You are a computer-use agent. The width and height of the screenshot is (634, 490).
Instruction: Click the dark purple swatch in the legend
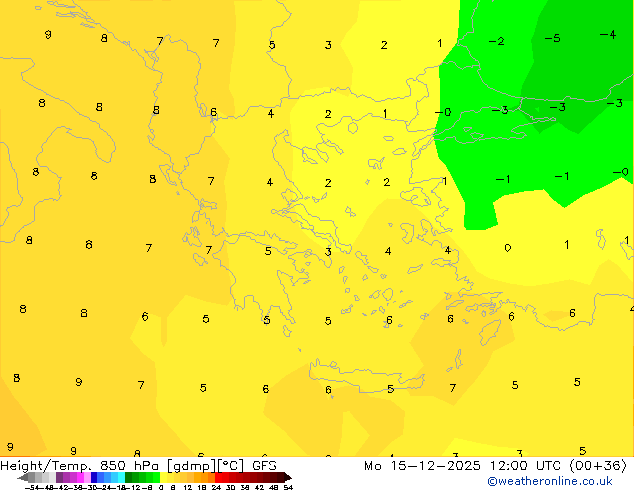point(59,477)
